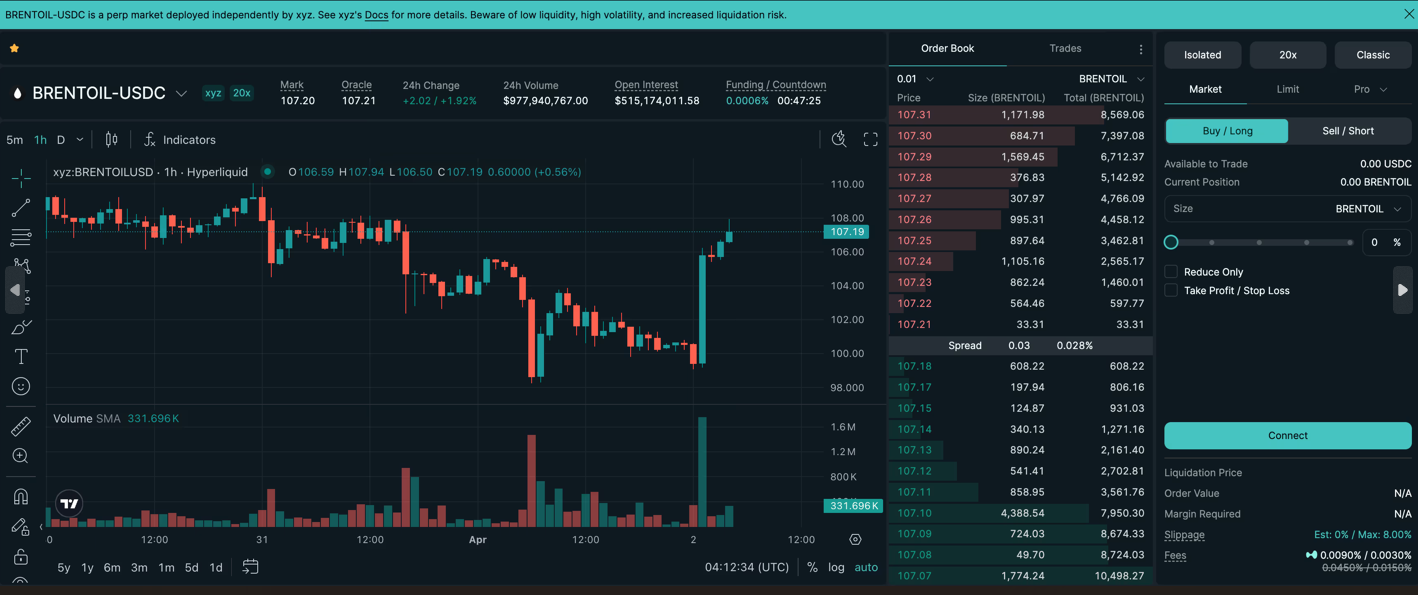Switch to the Order Book tab
Screen dimensions: 1418x595
947,48
